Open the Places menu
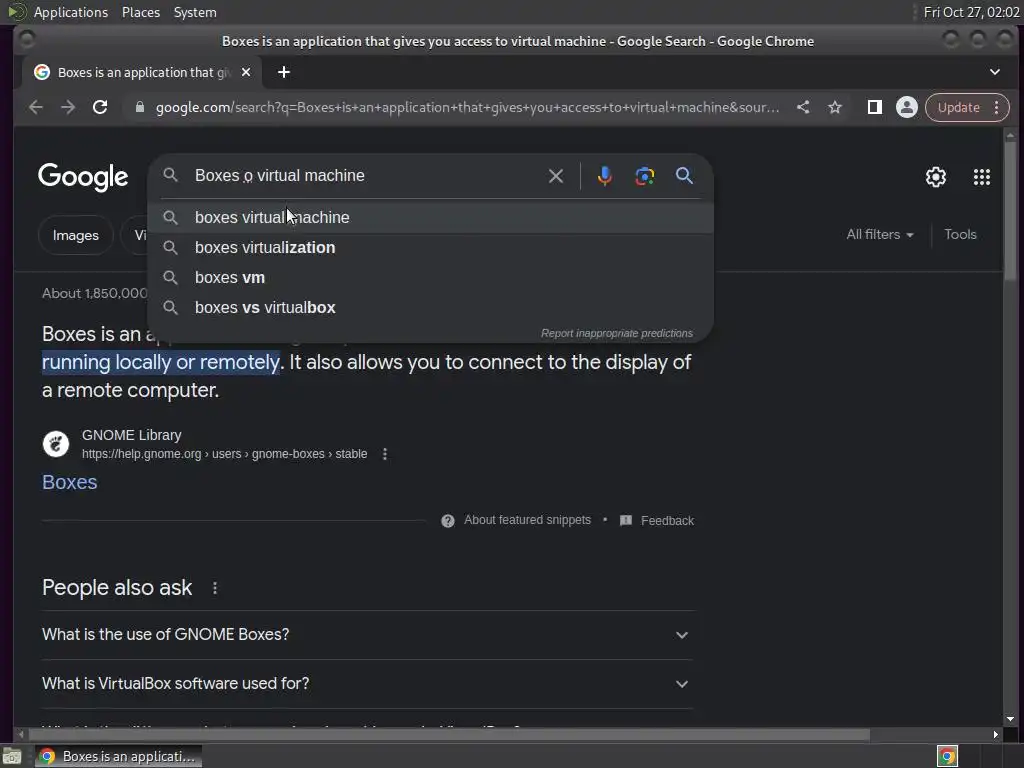Image resolution: width=1024 pixels, height=768 pixels. pyautogui.click(x=140, y=12)
